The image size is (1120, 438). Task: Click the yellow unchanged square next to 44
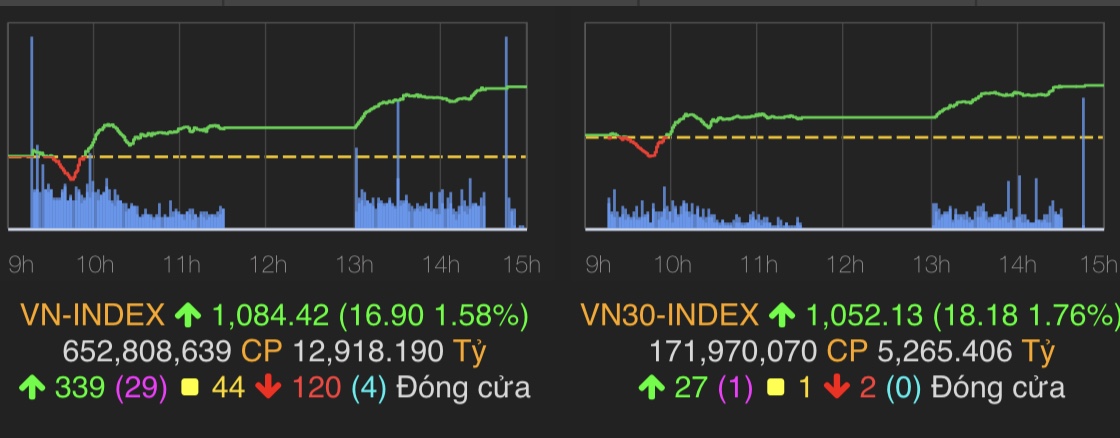click(x=190, y=389)
